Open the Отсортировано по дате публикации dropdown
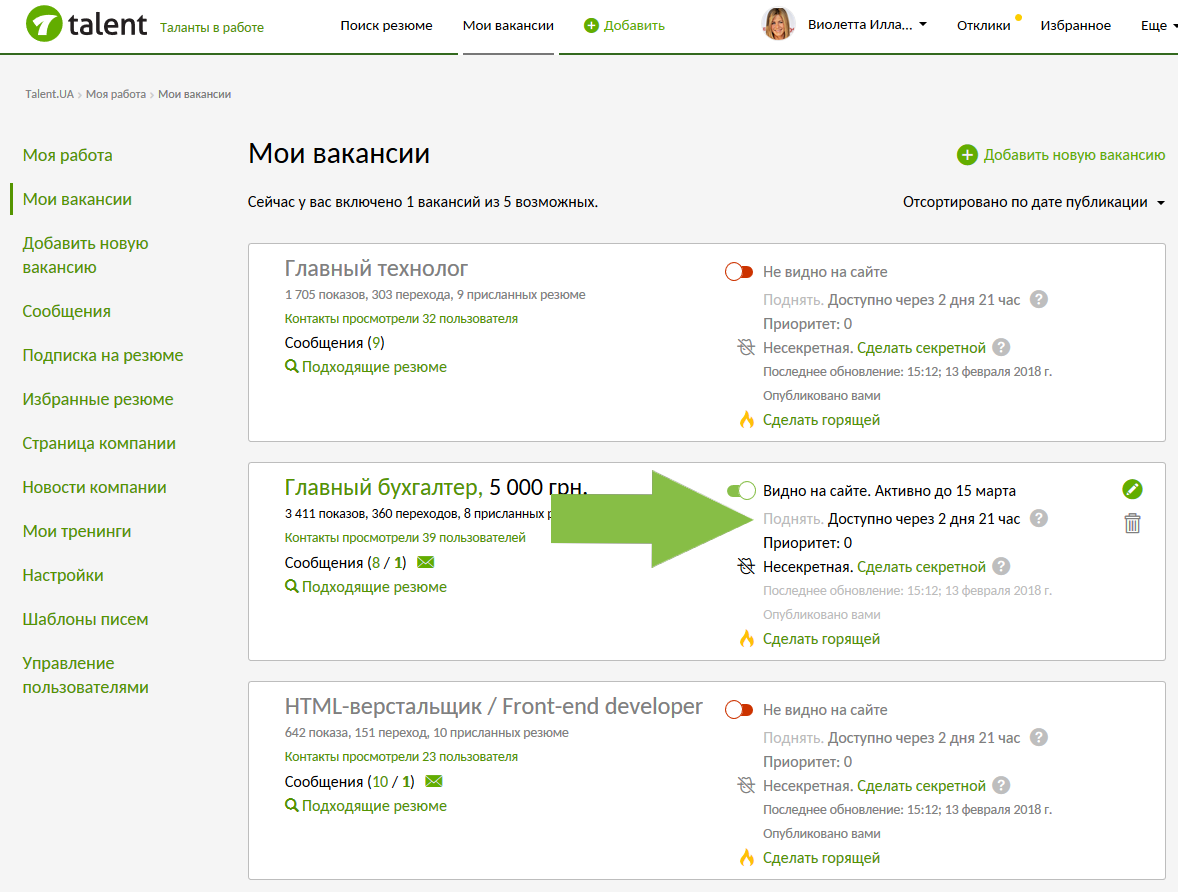 pyautogui.click(x=1033, y=202)
